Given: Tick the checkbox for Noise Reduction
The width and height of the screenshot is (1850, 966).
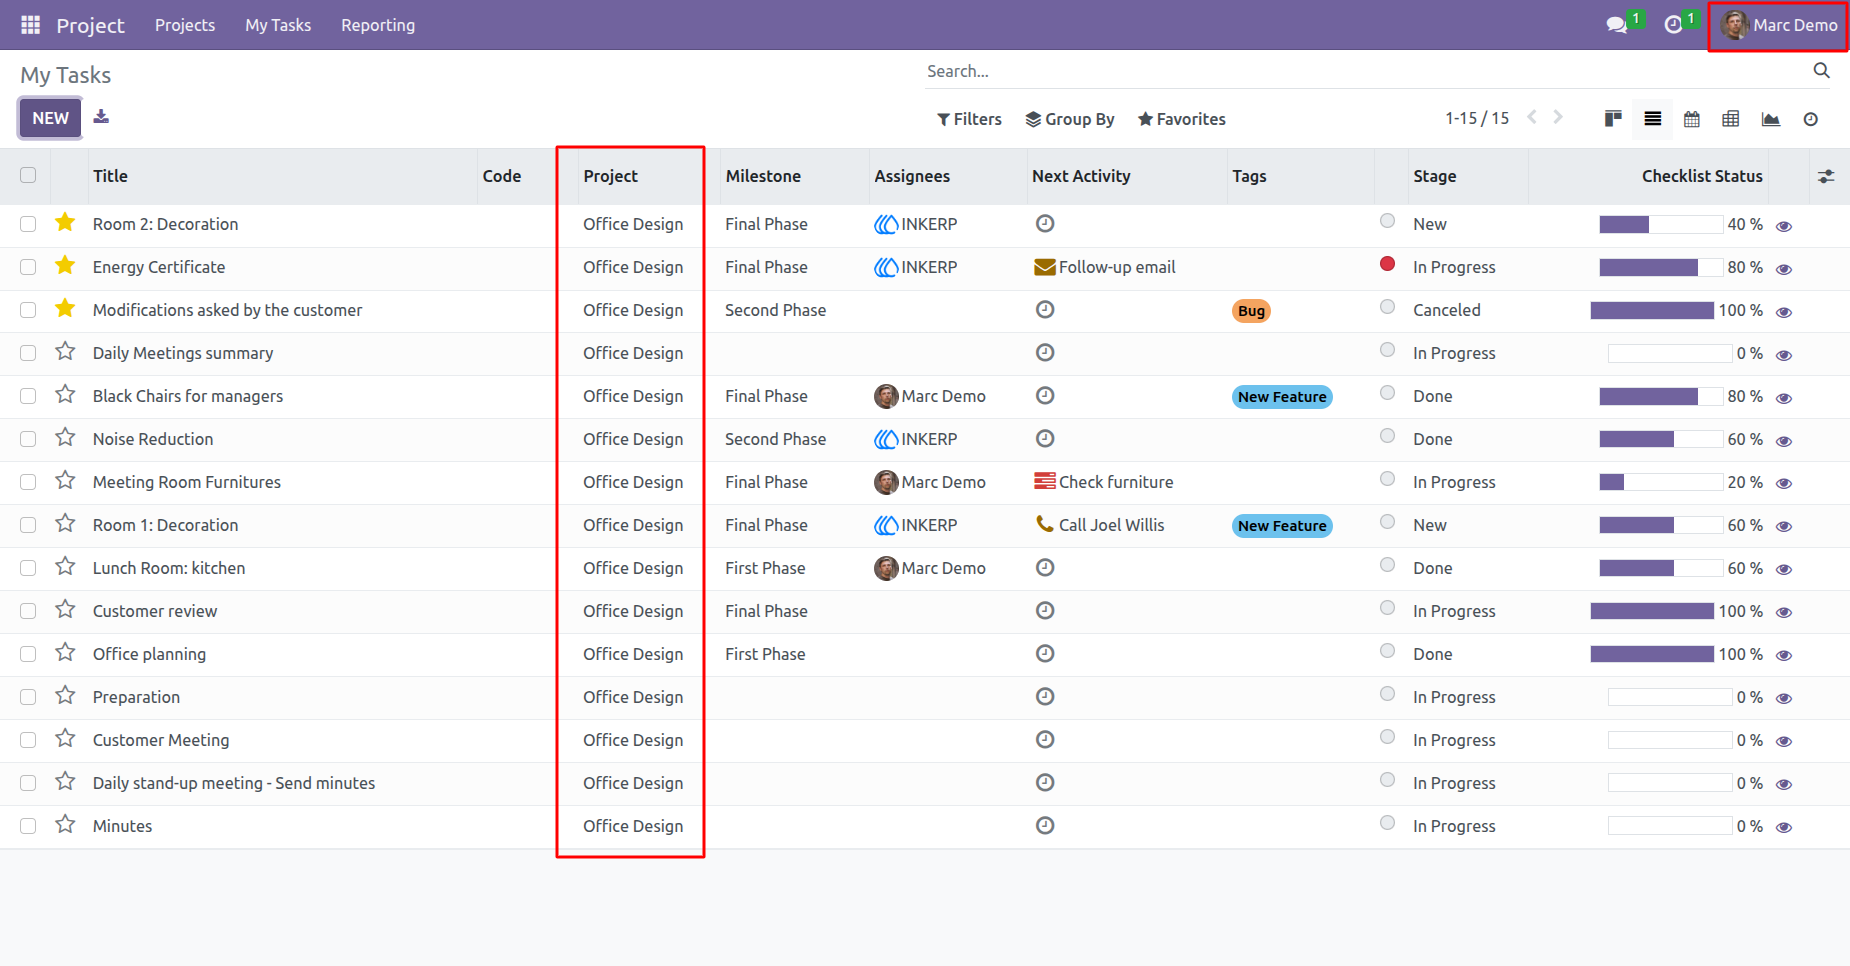Looking at the screenshot, I should (x=28, y=439).
